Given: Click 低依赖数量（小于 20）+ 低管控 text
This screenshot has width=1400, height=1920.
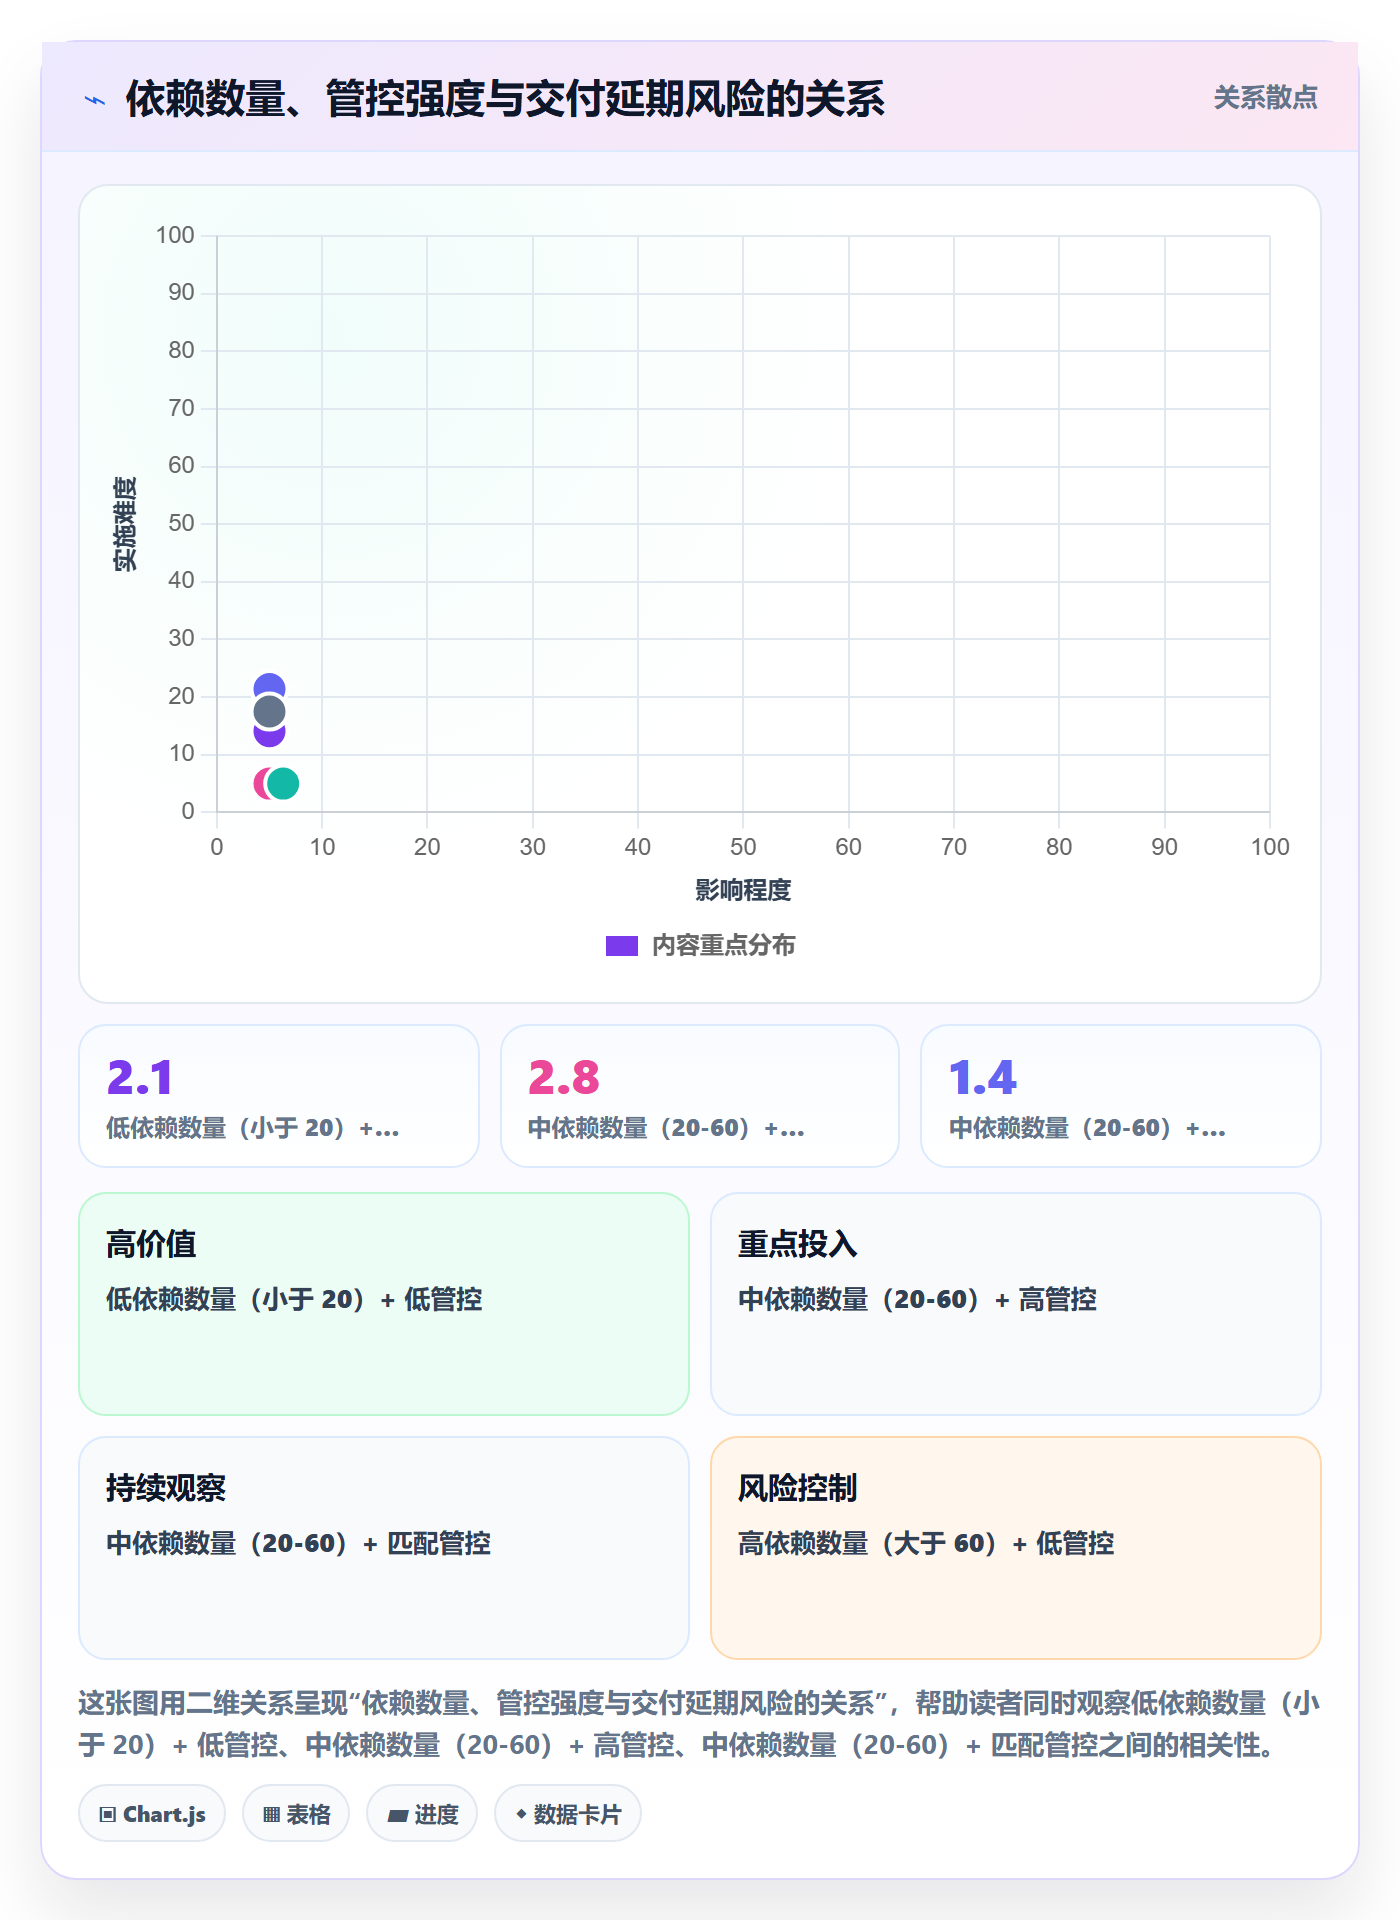Looking at the screenshot, I should point(294,1299).
